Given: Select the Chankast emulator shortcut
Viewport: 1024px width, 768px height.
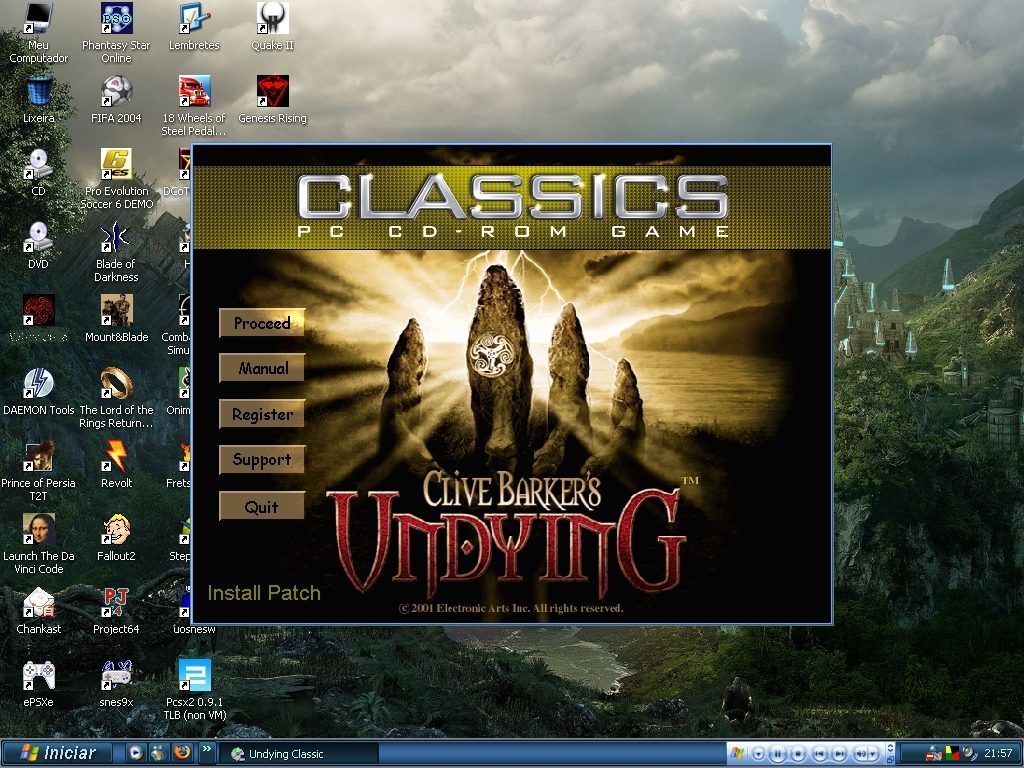Looking at the screenshot, I should click(x=39, y=611).
